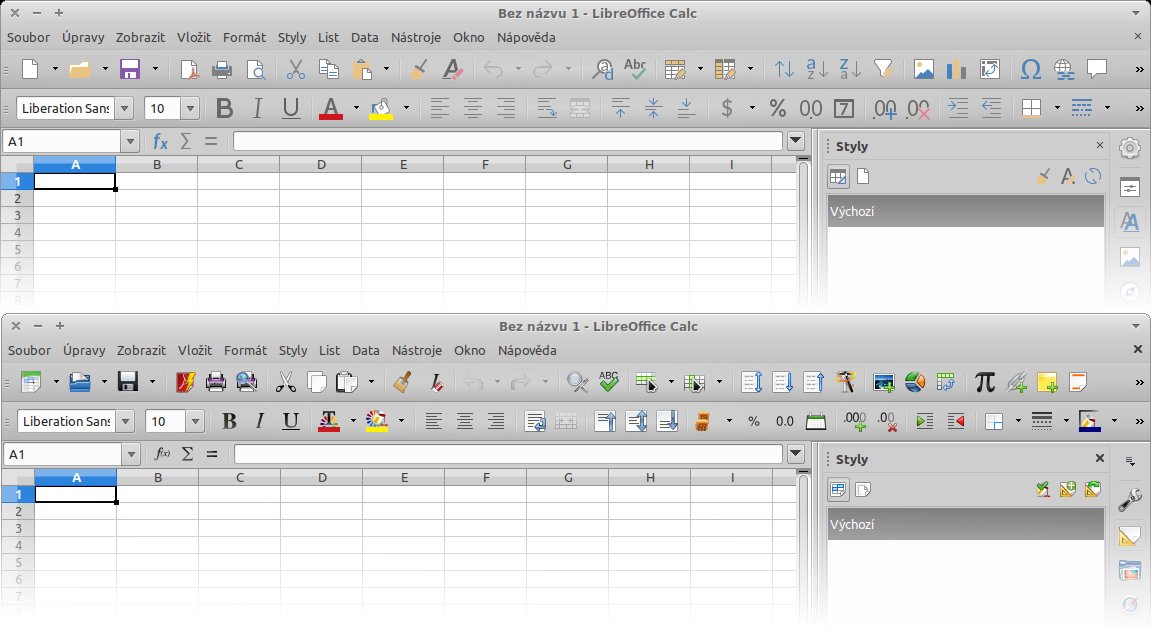
Task: Click Export PDF icon in bottom window
Action: click(x=185, y=382)
